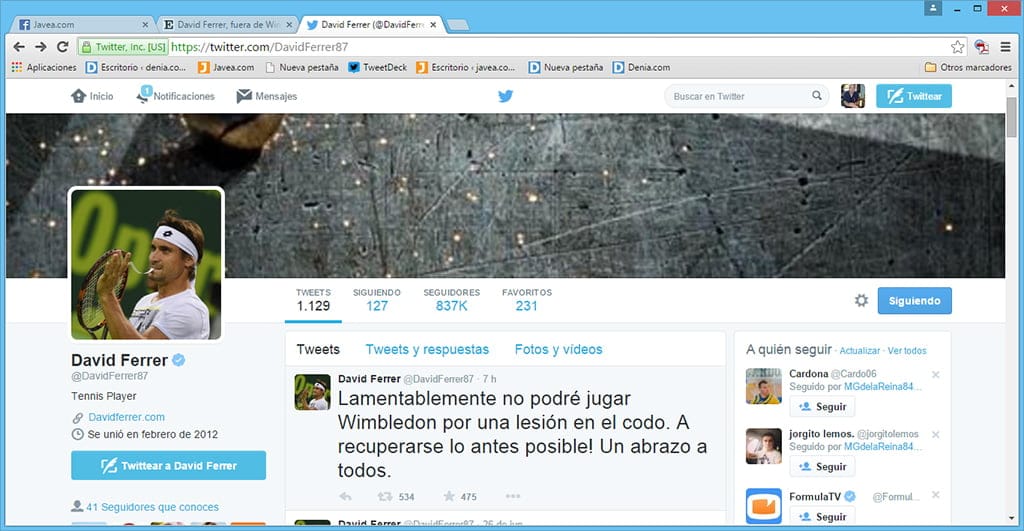Viewport: 1024px width, 531px height.
Task: Open David Ferrer's large profile photo
Action: pos(146,264)
